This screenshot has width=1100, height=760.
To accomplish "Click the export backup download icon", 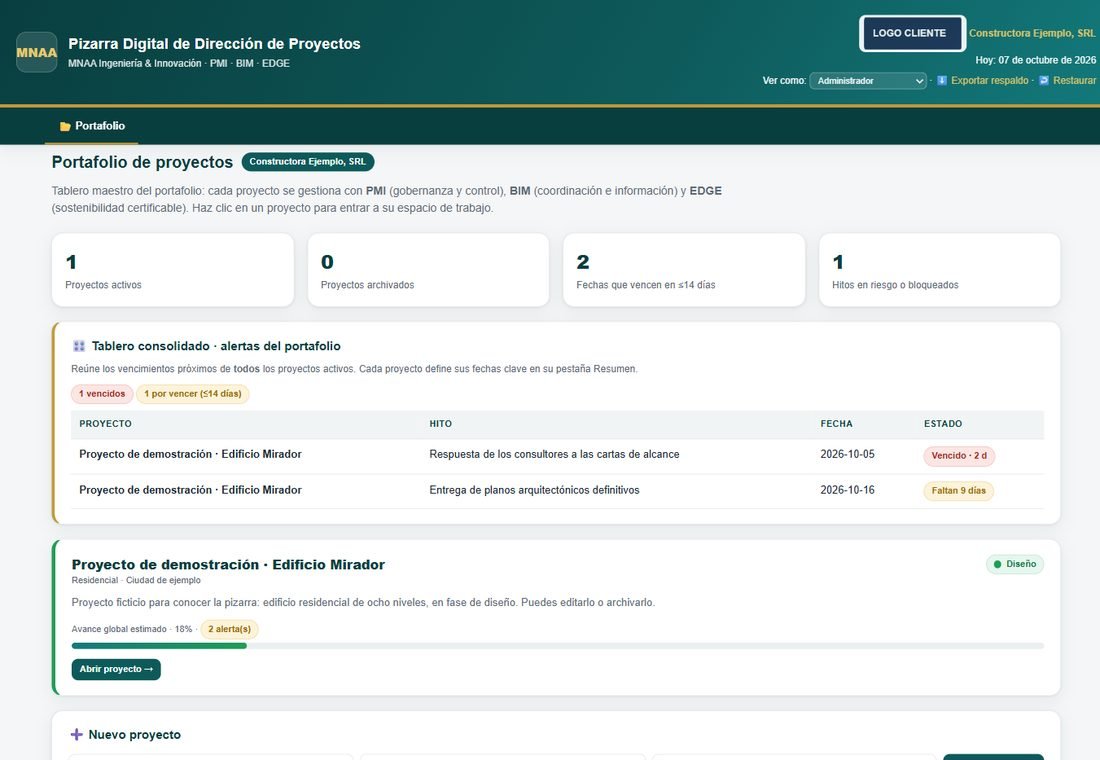I will (942, 81).
